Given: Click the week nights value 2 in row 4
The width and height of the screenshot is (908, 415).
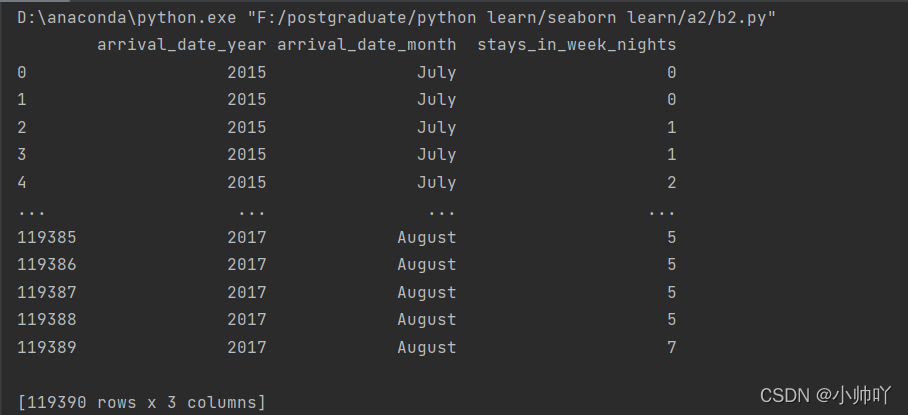Looking at the screenshot, I should (671, 182).
